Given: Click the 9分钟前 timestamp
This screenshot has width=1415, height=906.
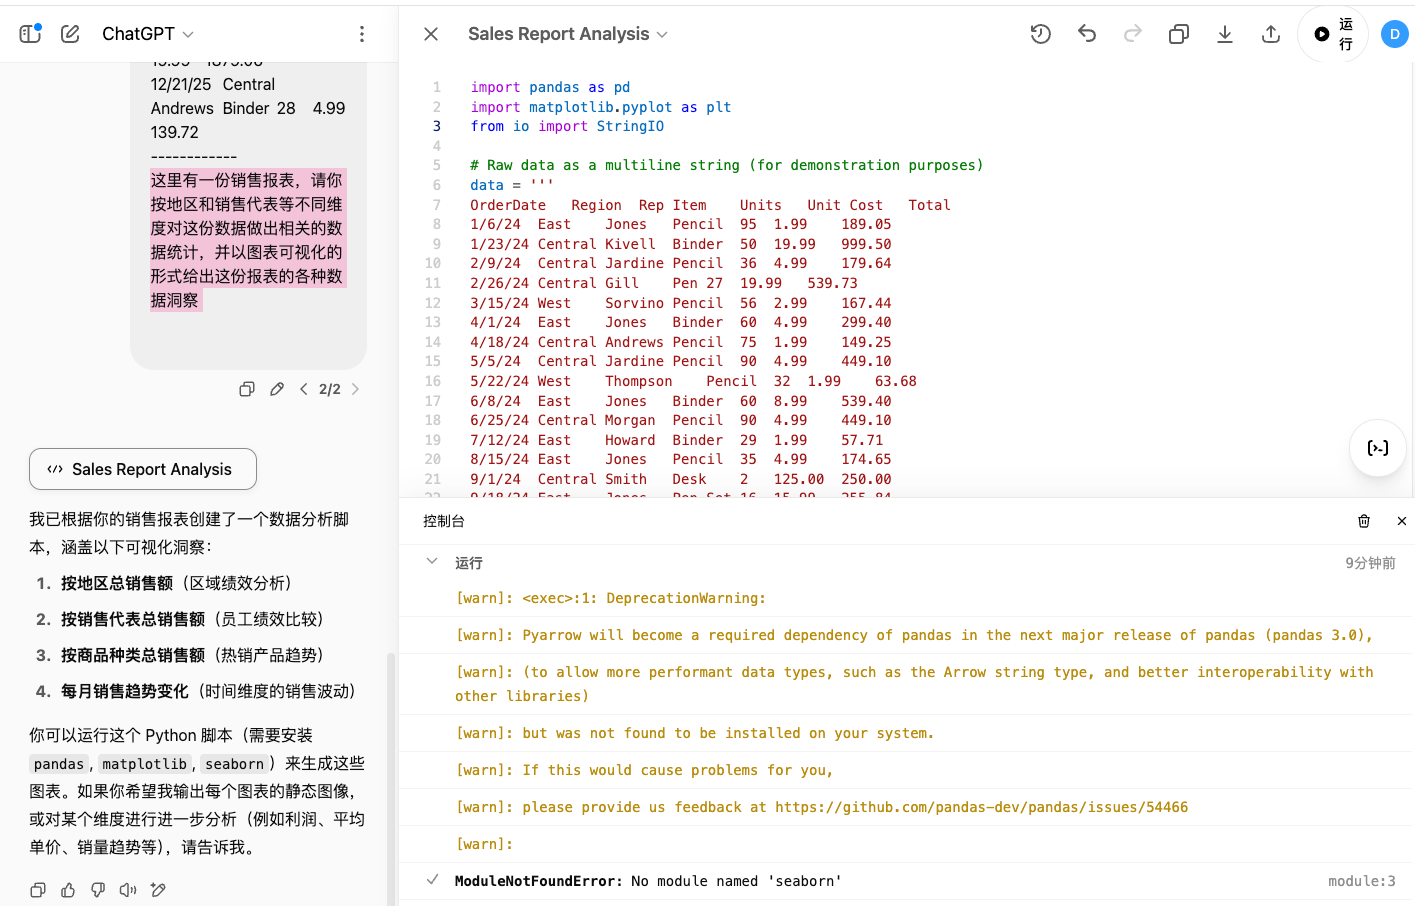Looking at the screenshot, I should tap(1370, 563).
